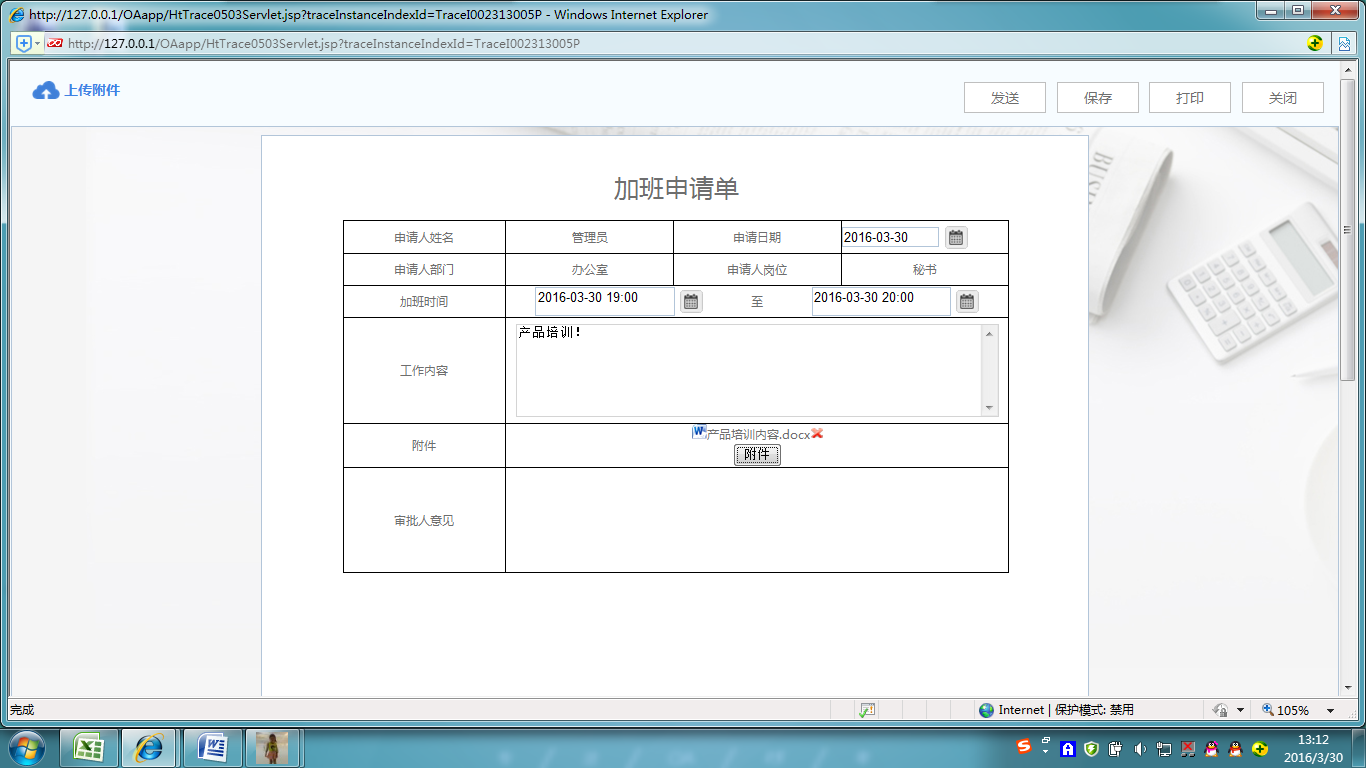Click inside the 申请日期 date field
Screen dimensions: 1366x768
coord(890,236)
